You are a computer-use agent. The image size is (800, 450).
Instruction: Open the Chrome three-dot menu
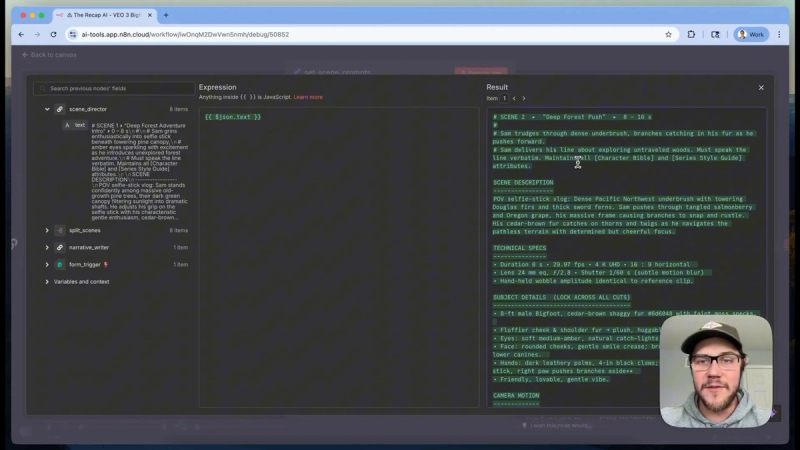coord(779,34)
